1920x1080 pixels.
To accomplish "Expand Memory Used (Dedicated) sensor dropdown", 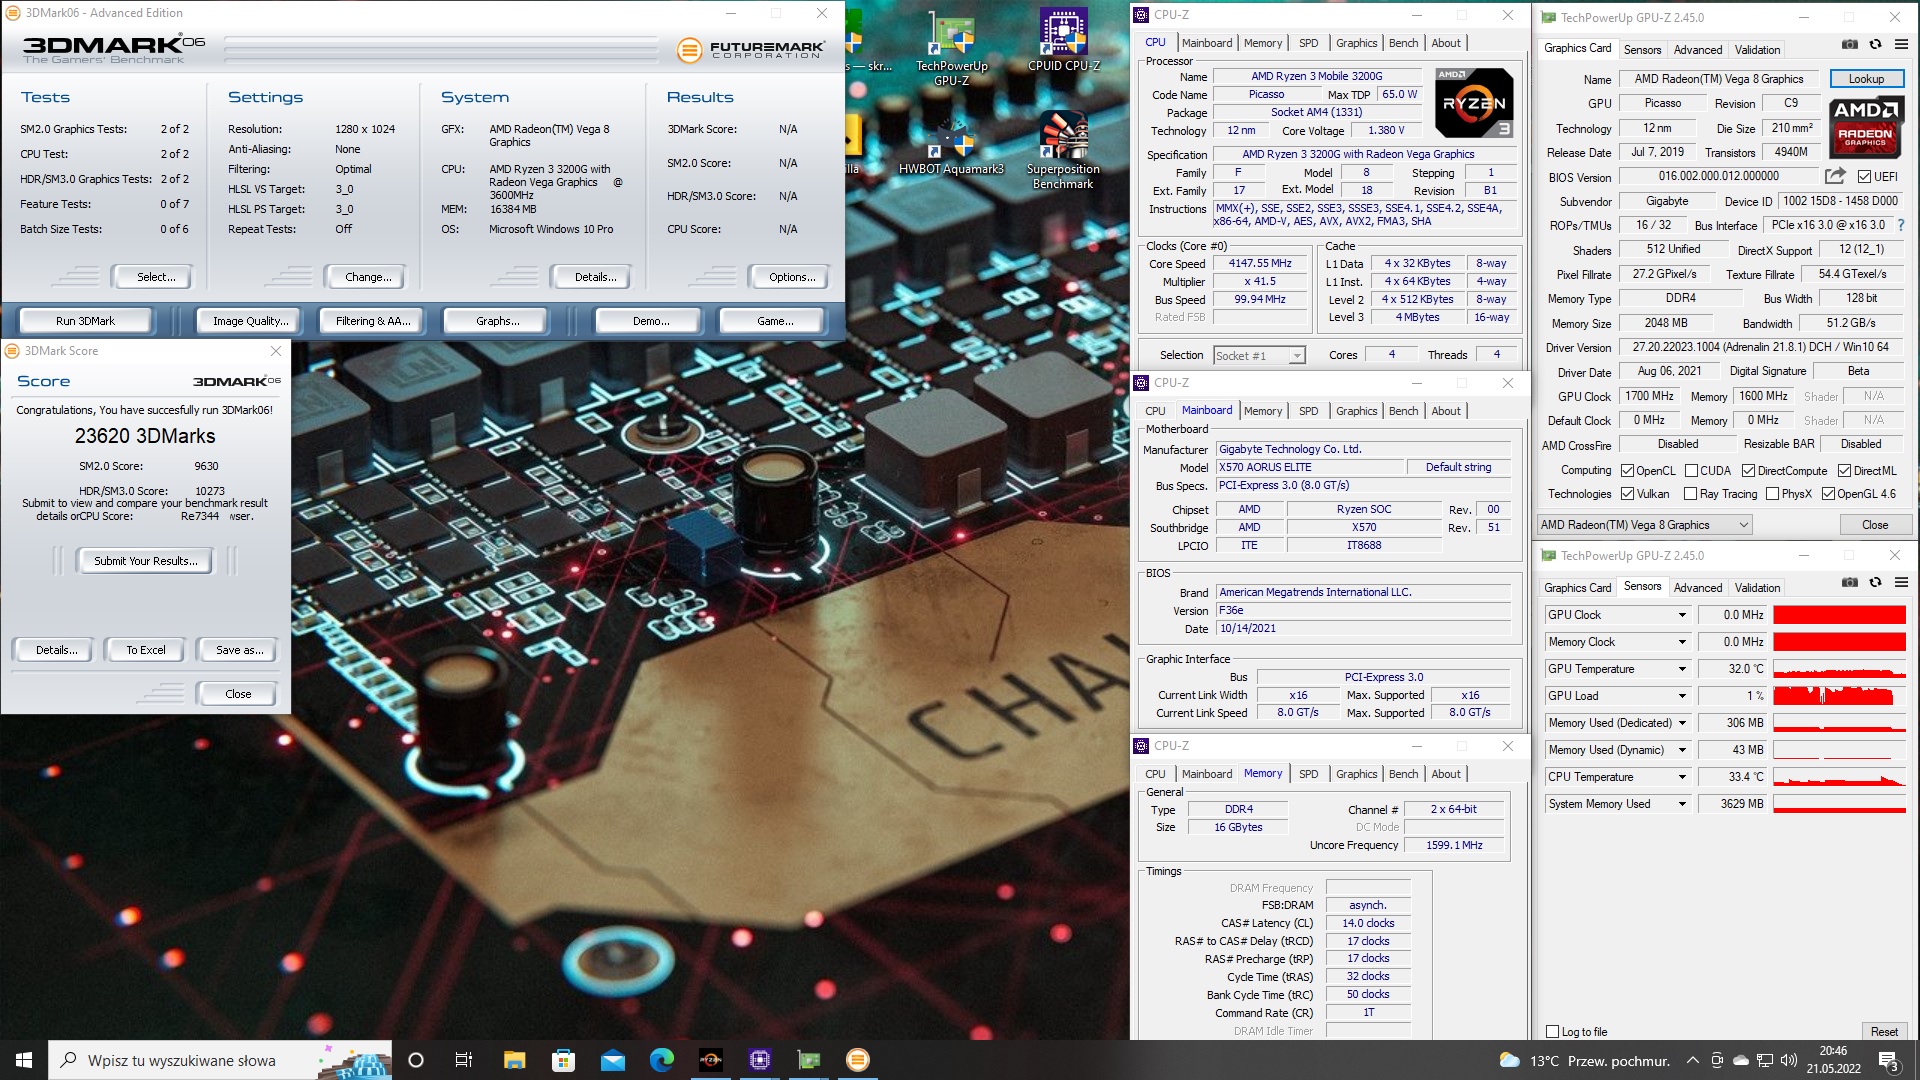I will 1682,723.
